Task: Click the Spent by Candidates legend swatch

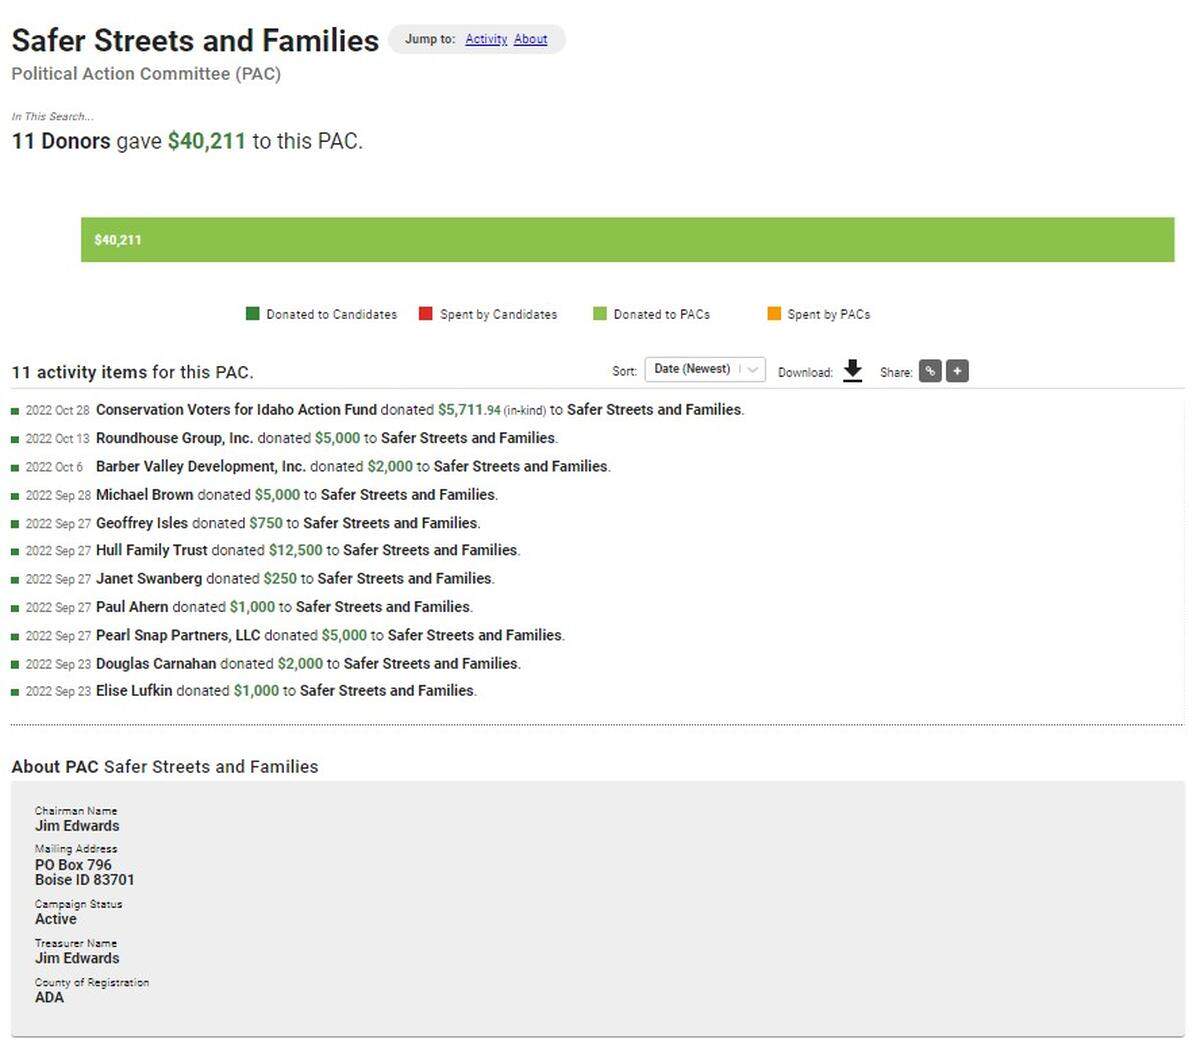Action: 425,314
